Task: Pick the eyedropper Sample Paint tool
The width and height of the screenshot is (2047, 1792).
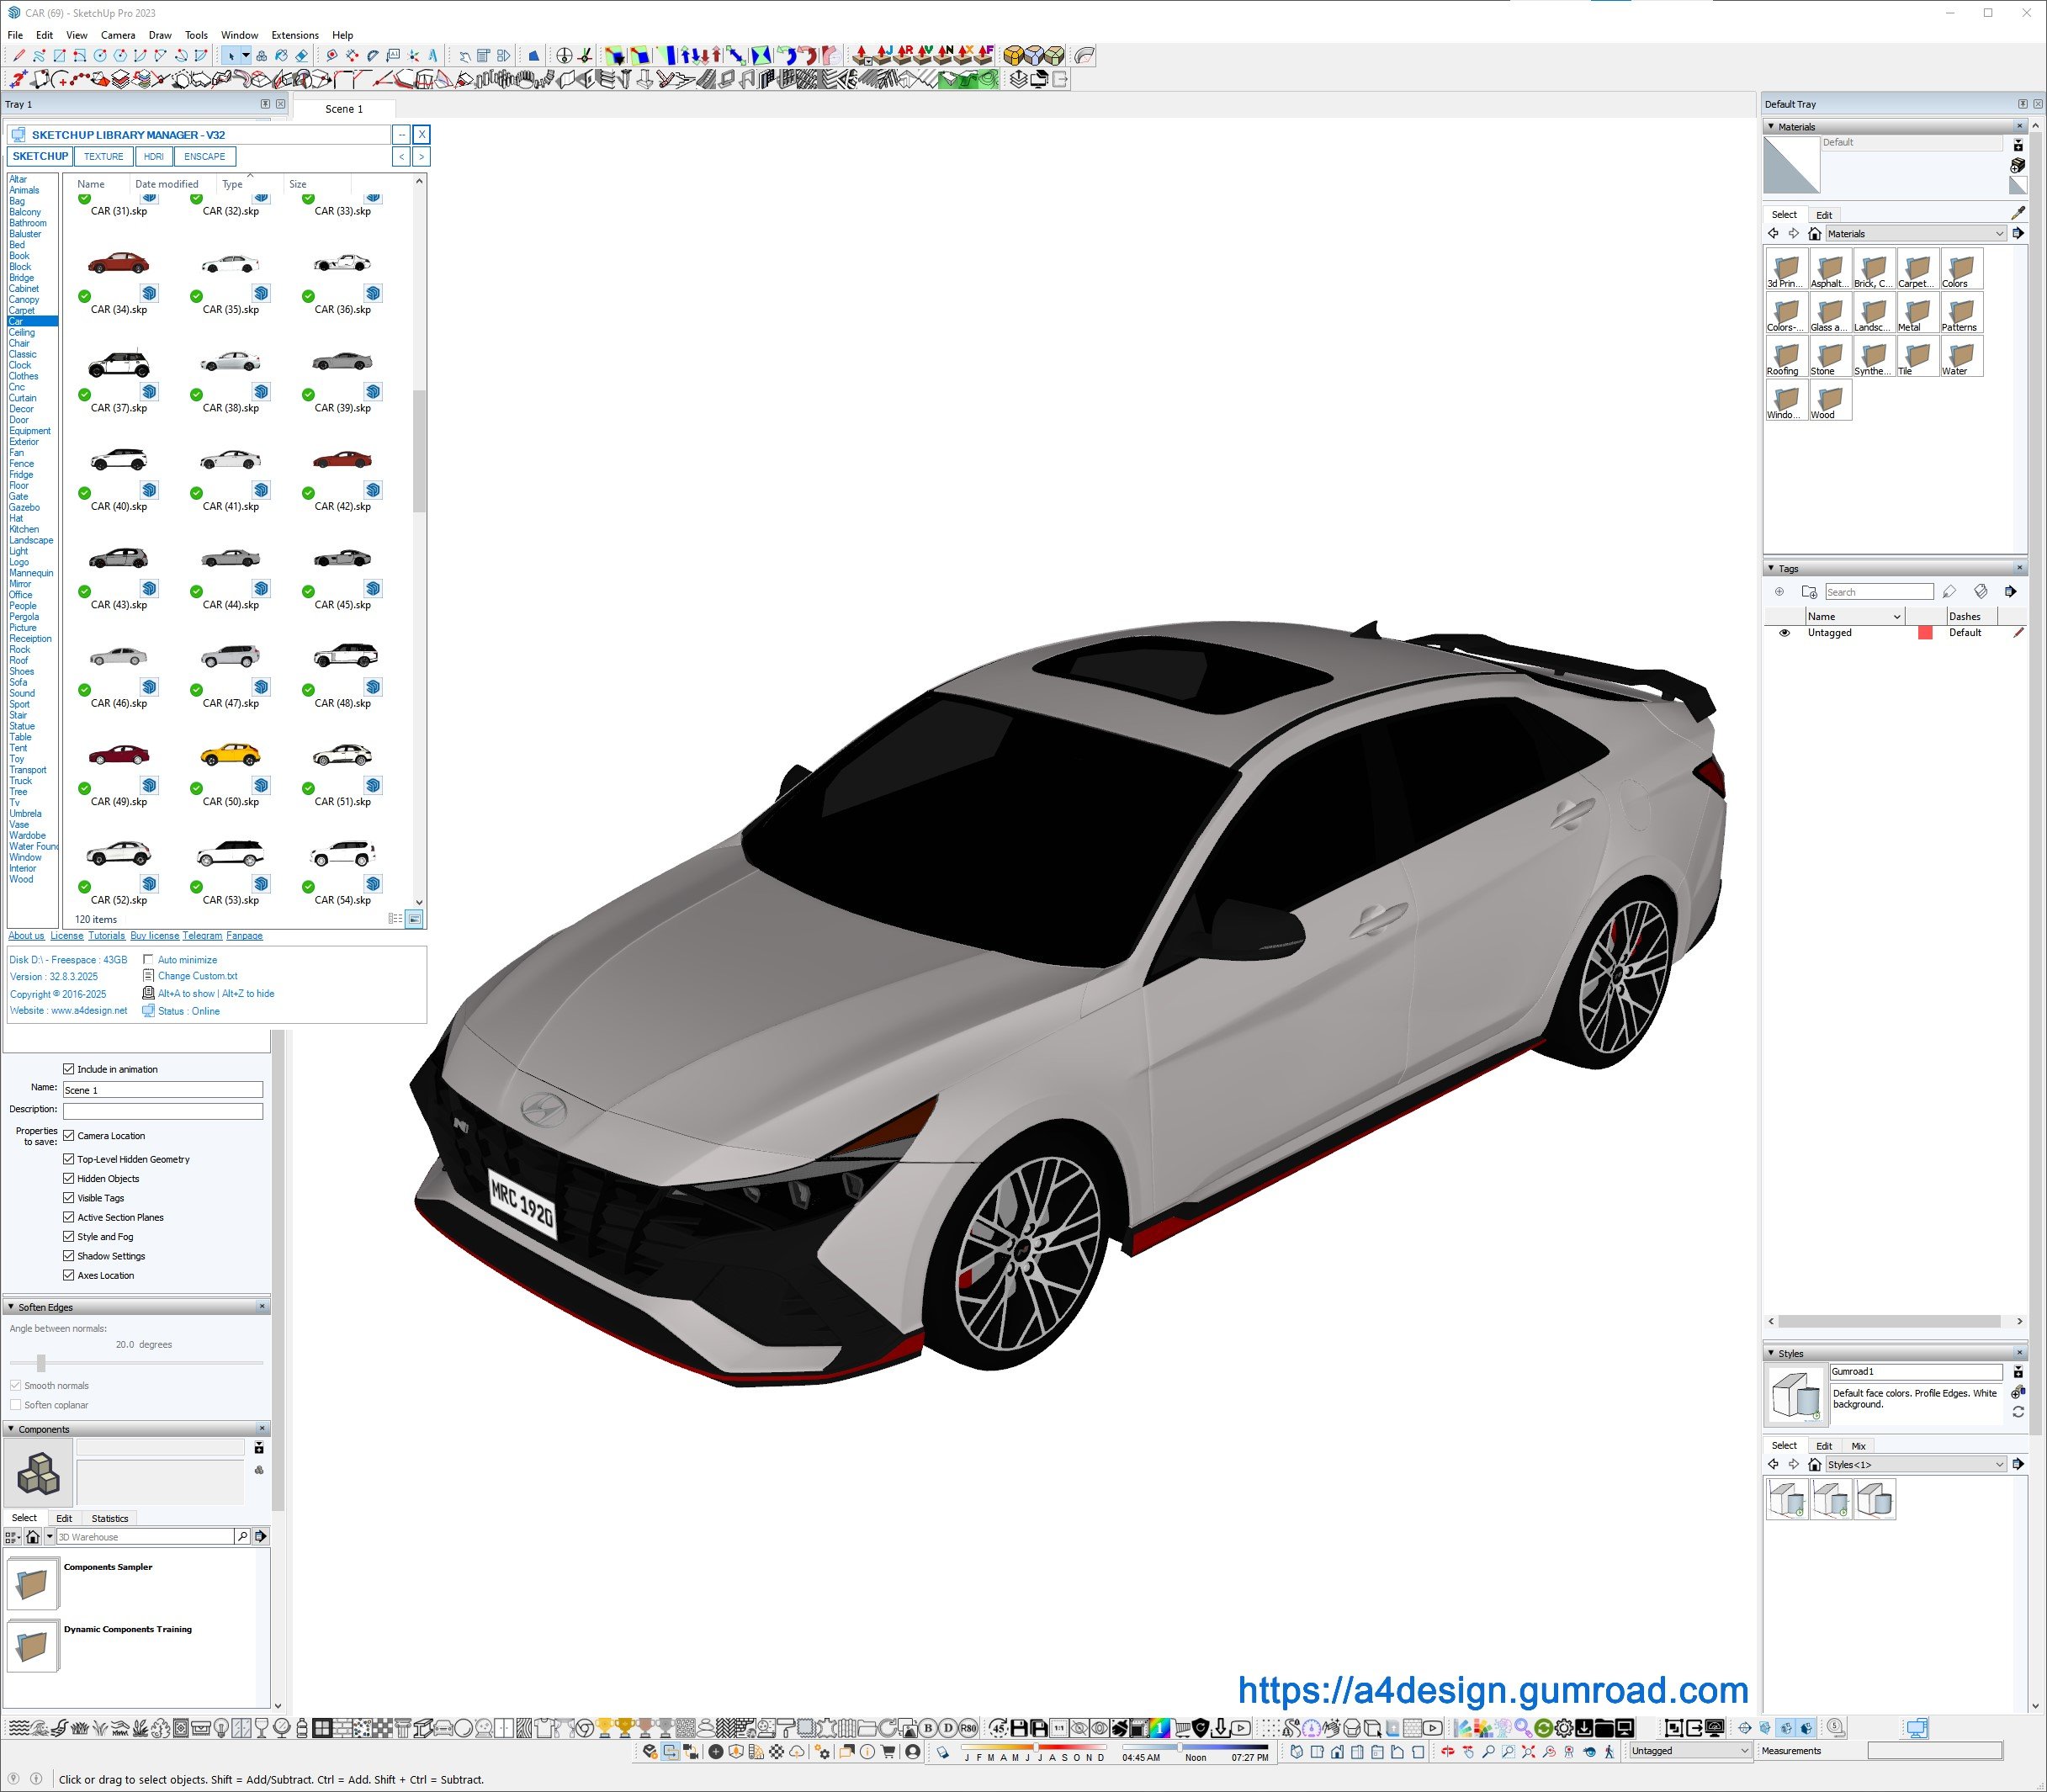Action: pyautogui.click(x=2018, y=213)
